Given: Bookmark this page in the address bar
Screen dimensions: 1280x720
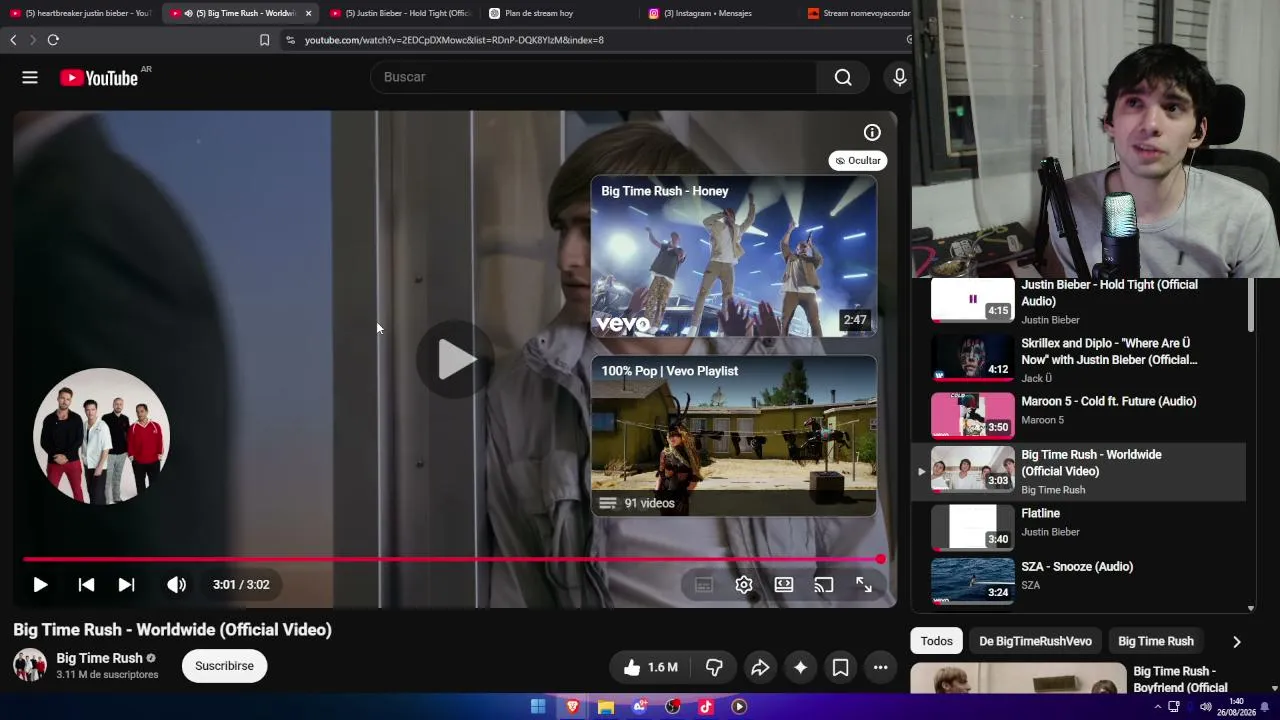Looking at the screenshot, I should click(264, 40).
